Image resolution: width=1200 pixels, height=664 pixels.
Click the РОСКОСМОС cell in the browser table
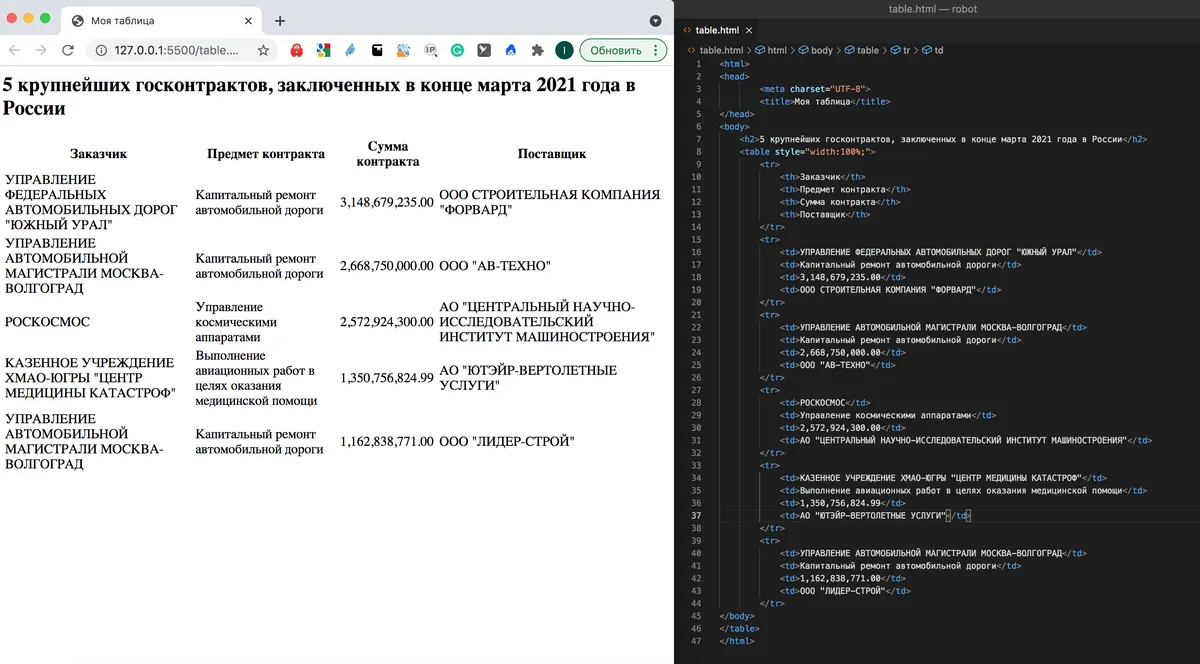click(48, 322)
